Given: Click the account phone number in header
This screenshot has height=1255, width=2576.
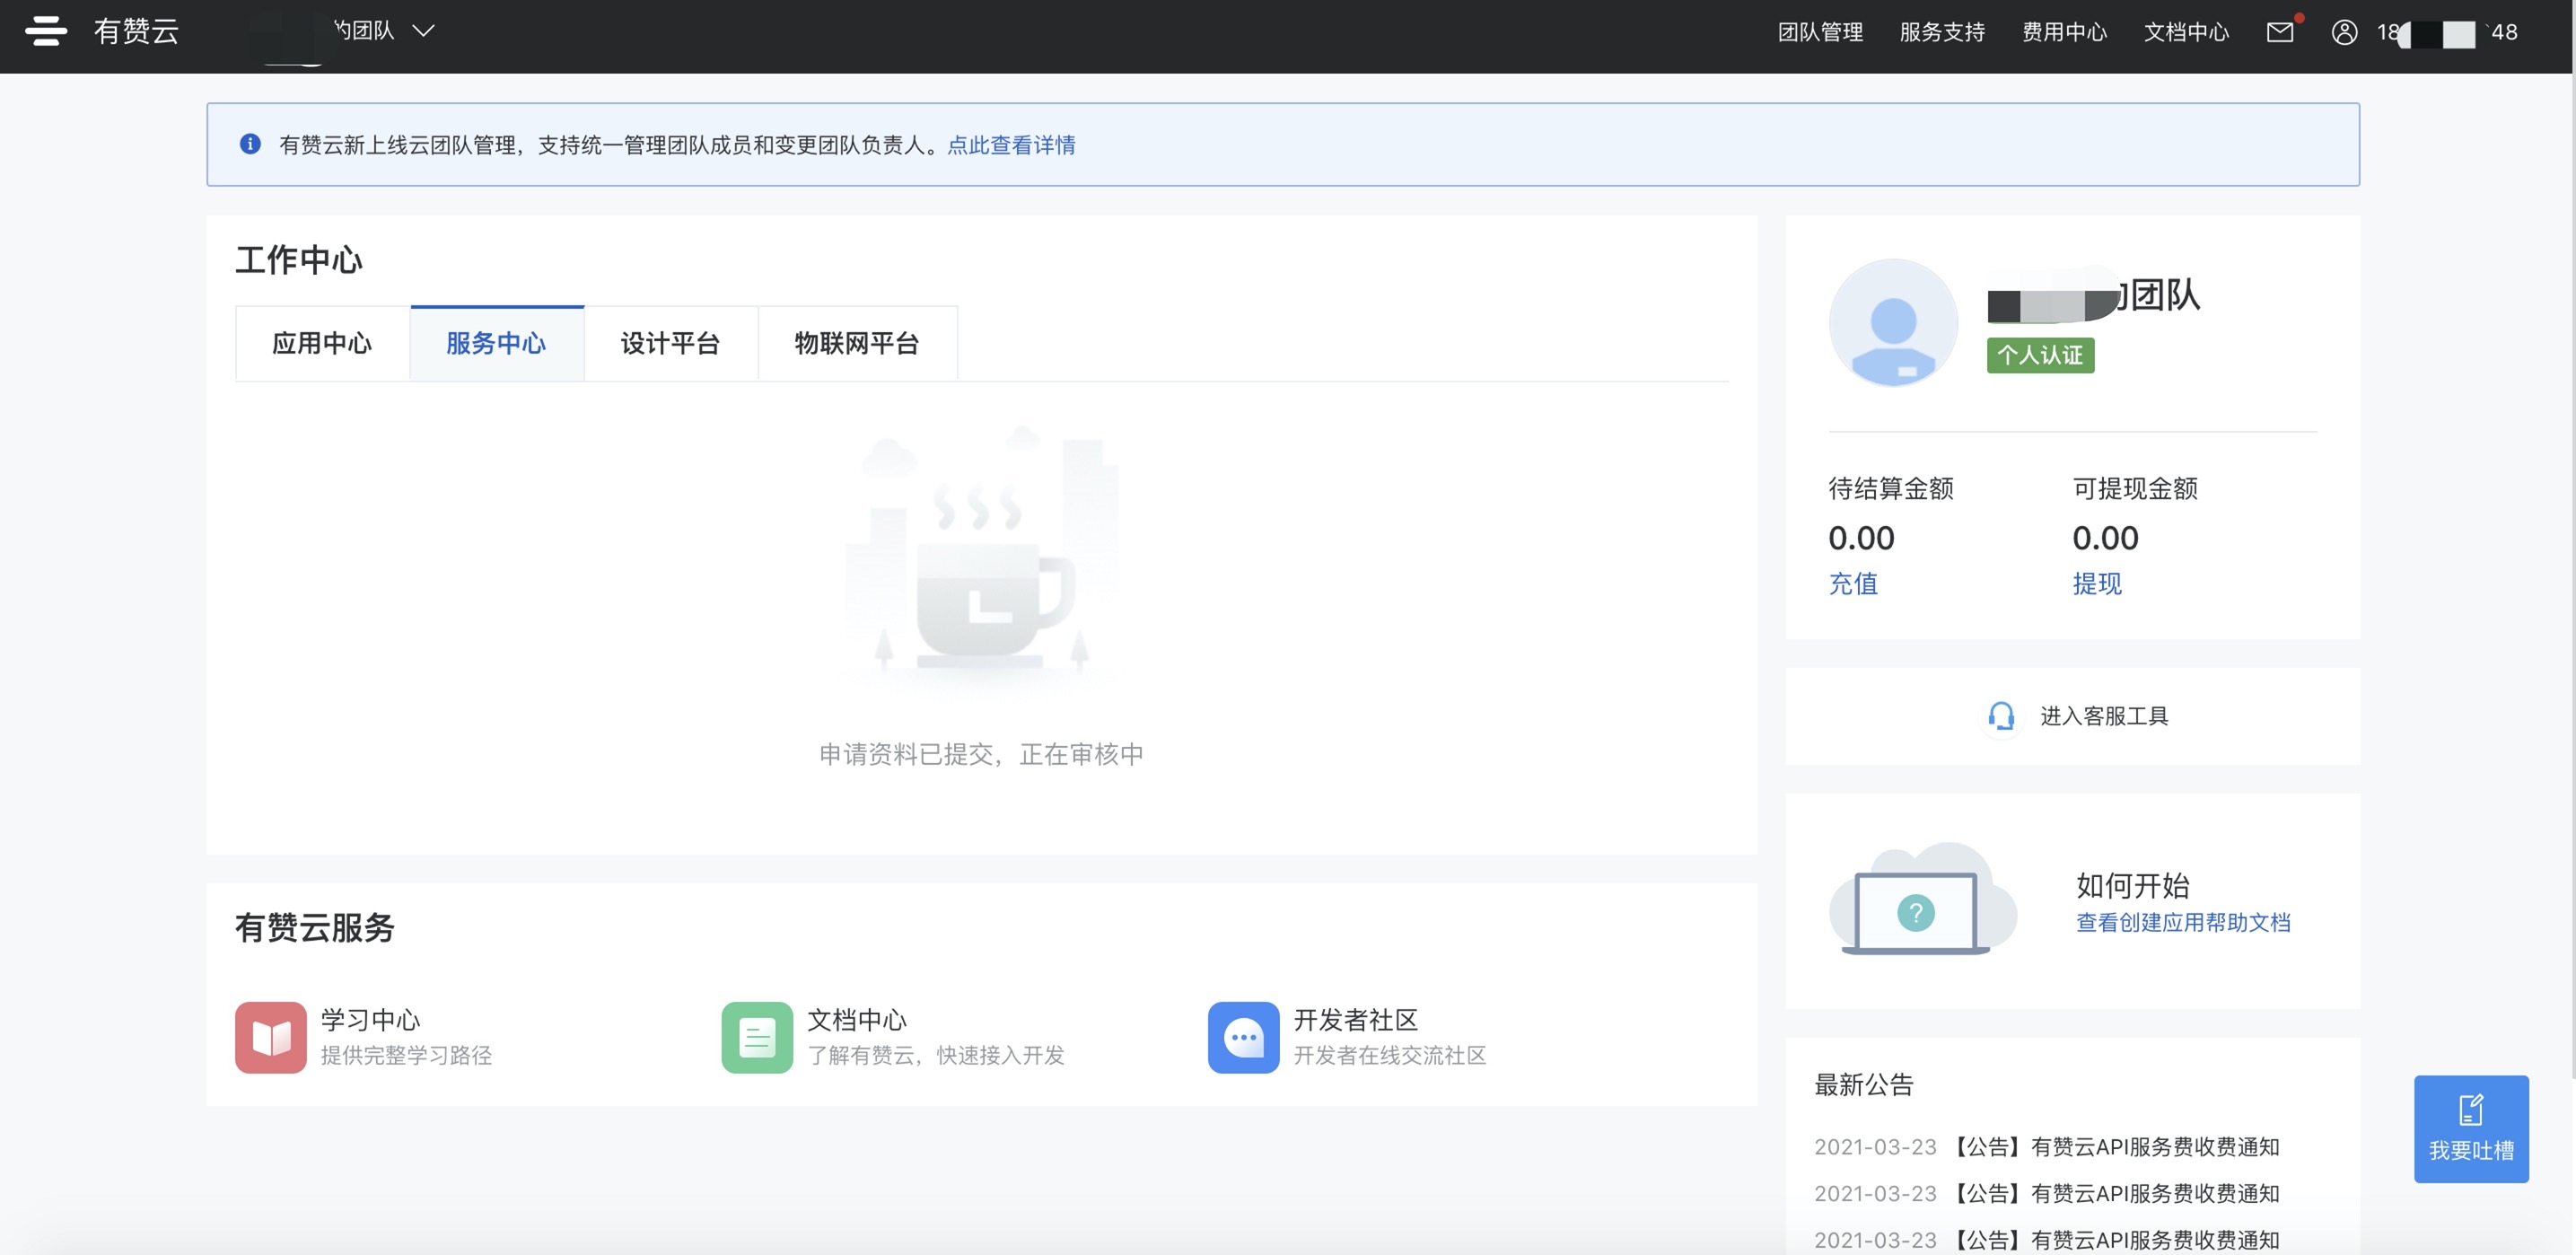Looking at the screenshot, I should [x=2447, y=32].
